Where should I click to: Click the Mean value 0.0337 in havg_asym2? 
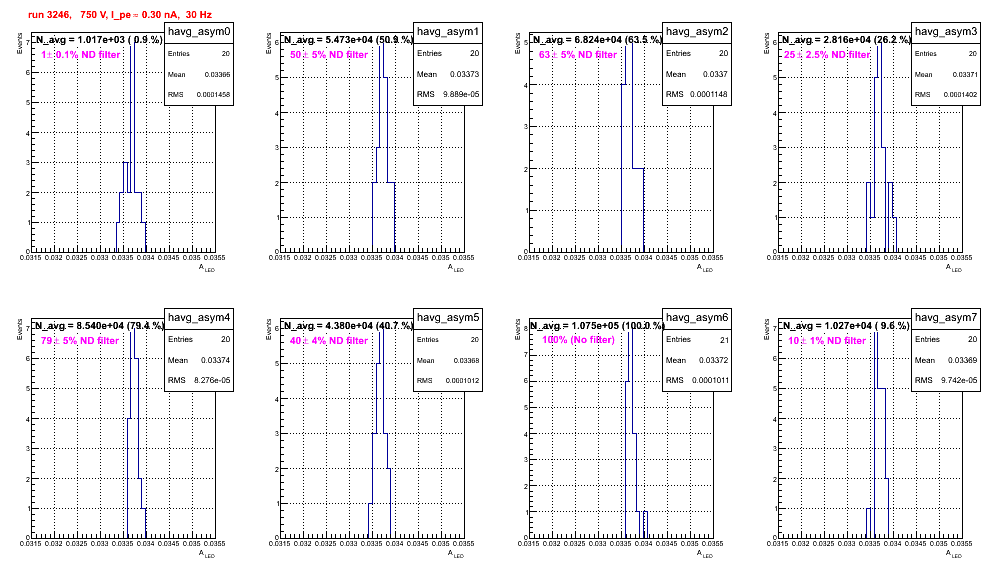pos(715,74)
